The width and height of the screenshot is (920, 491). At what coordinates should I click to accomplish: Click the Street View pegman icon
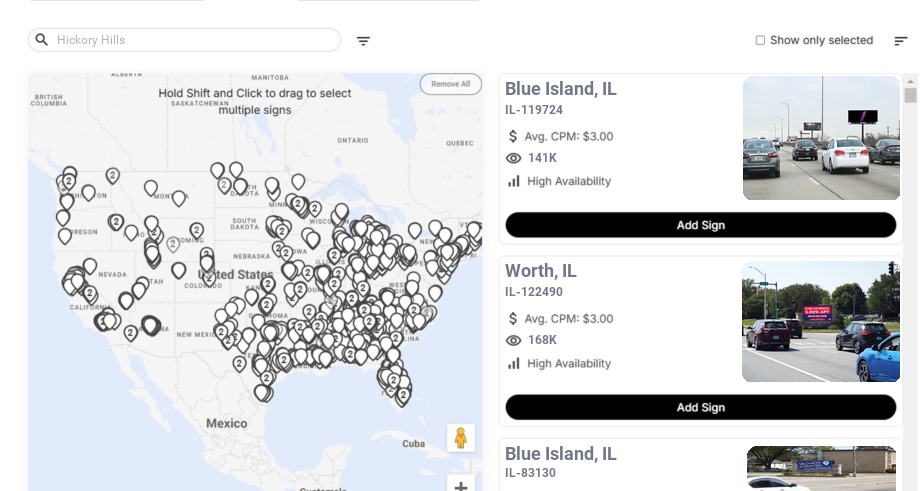(x=461, y=438)
